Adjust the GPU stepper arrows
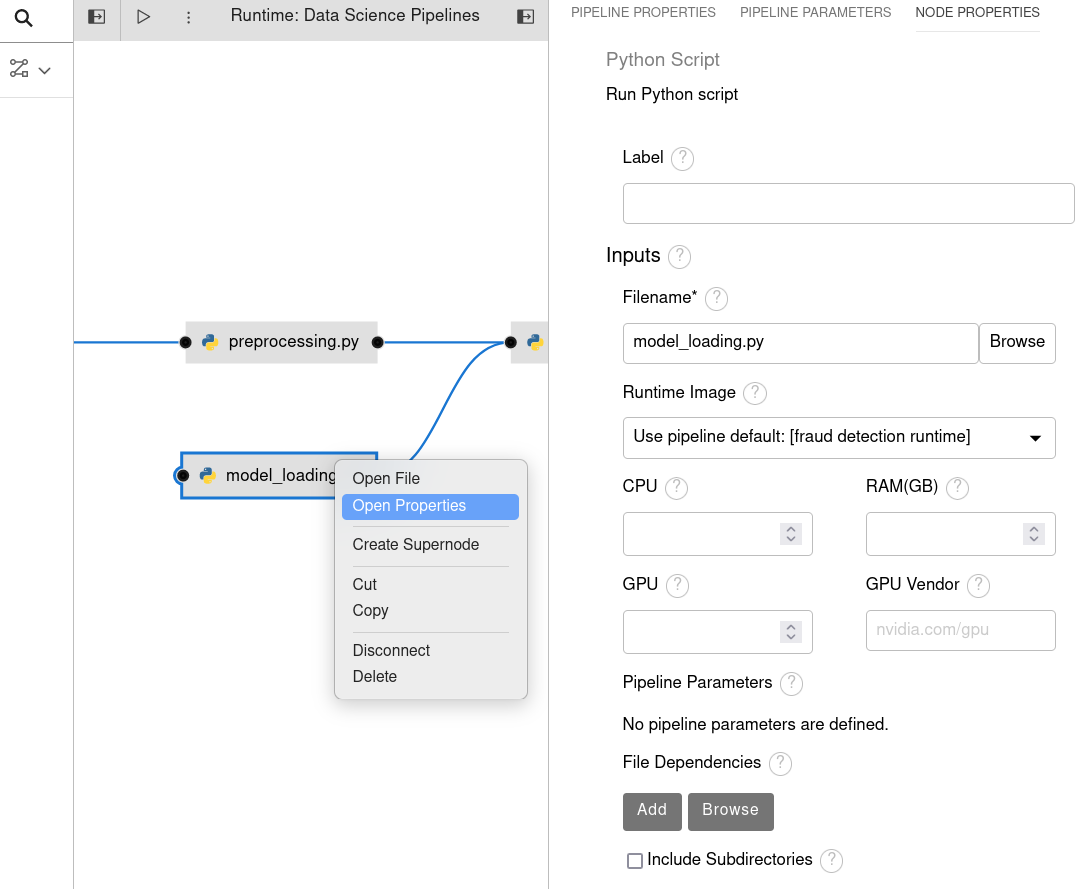The height and width of the screenshot is (889, 1091). (x=790, y=632)
